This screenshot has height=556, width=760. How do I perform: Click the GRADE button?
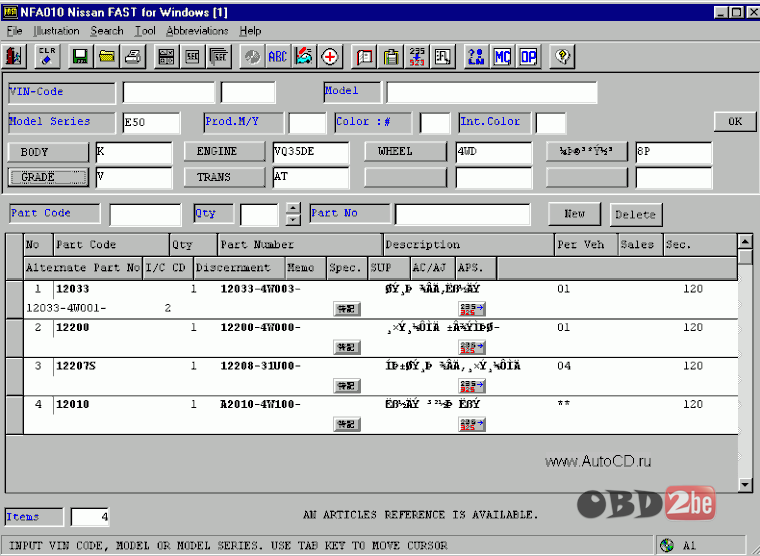point(48,177)
